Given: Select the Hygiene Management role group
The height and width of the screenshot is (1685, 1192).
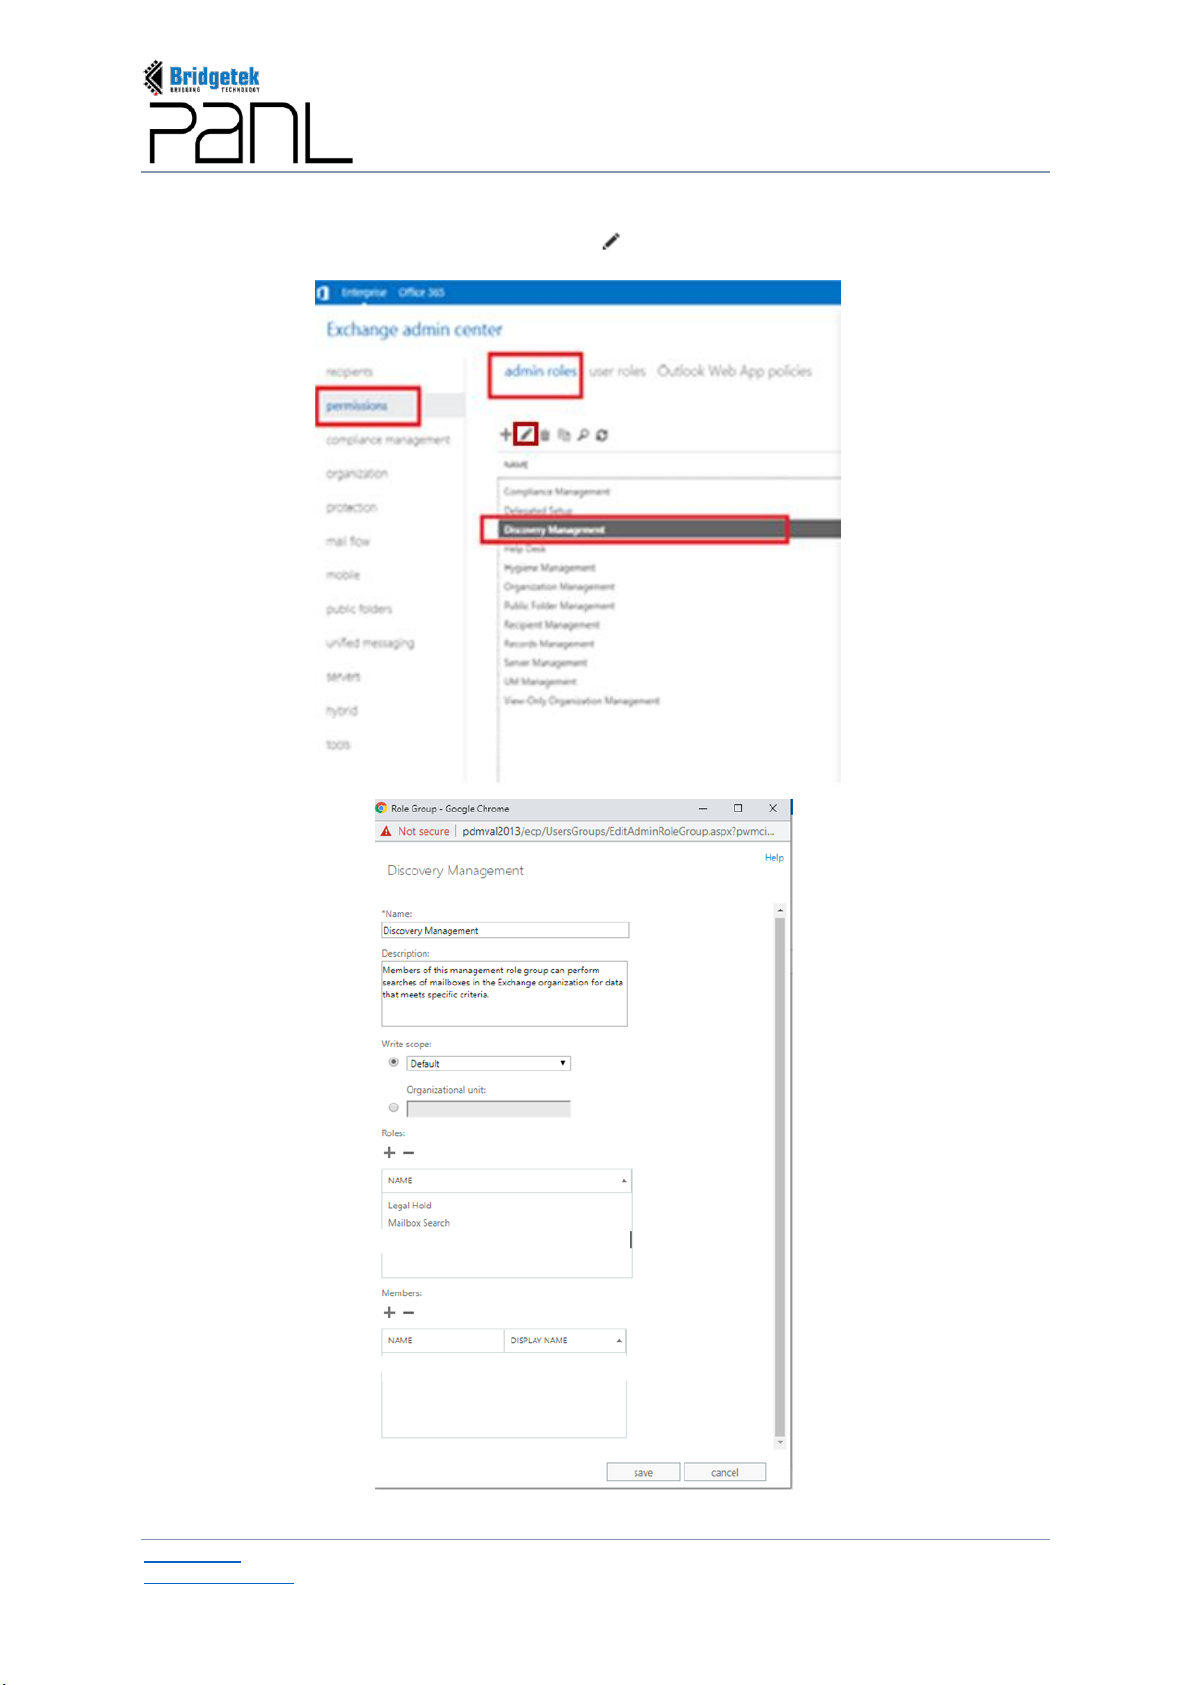Looking at the screenshot, I should [x=549, y=568].
